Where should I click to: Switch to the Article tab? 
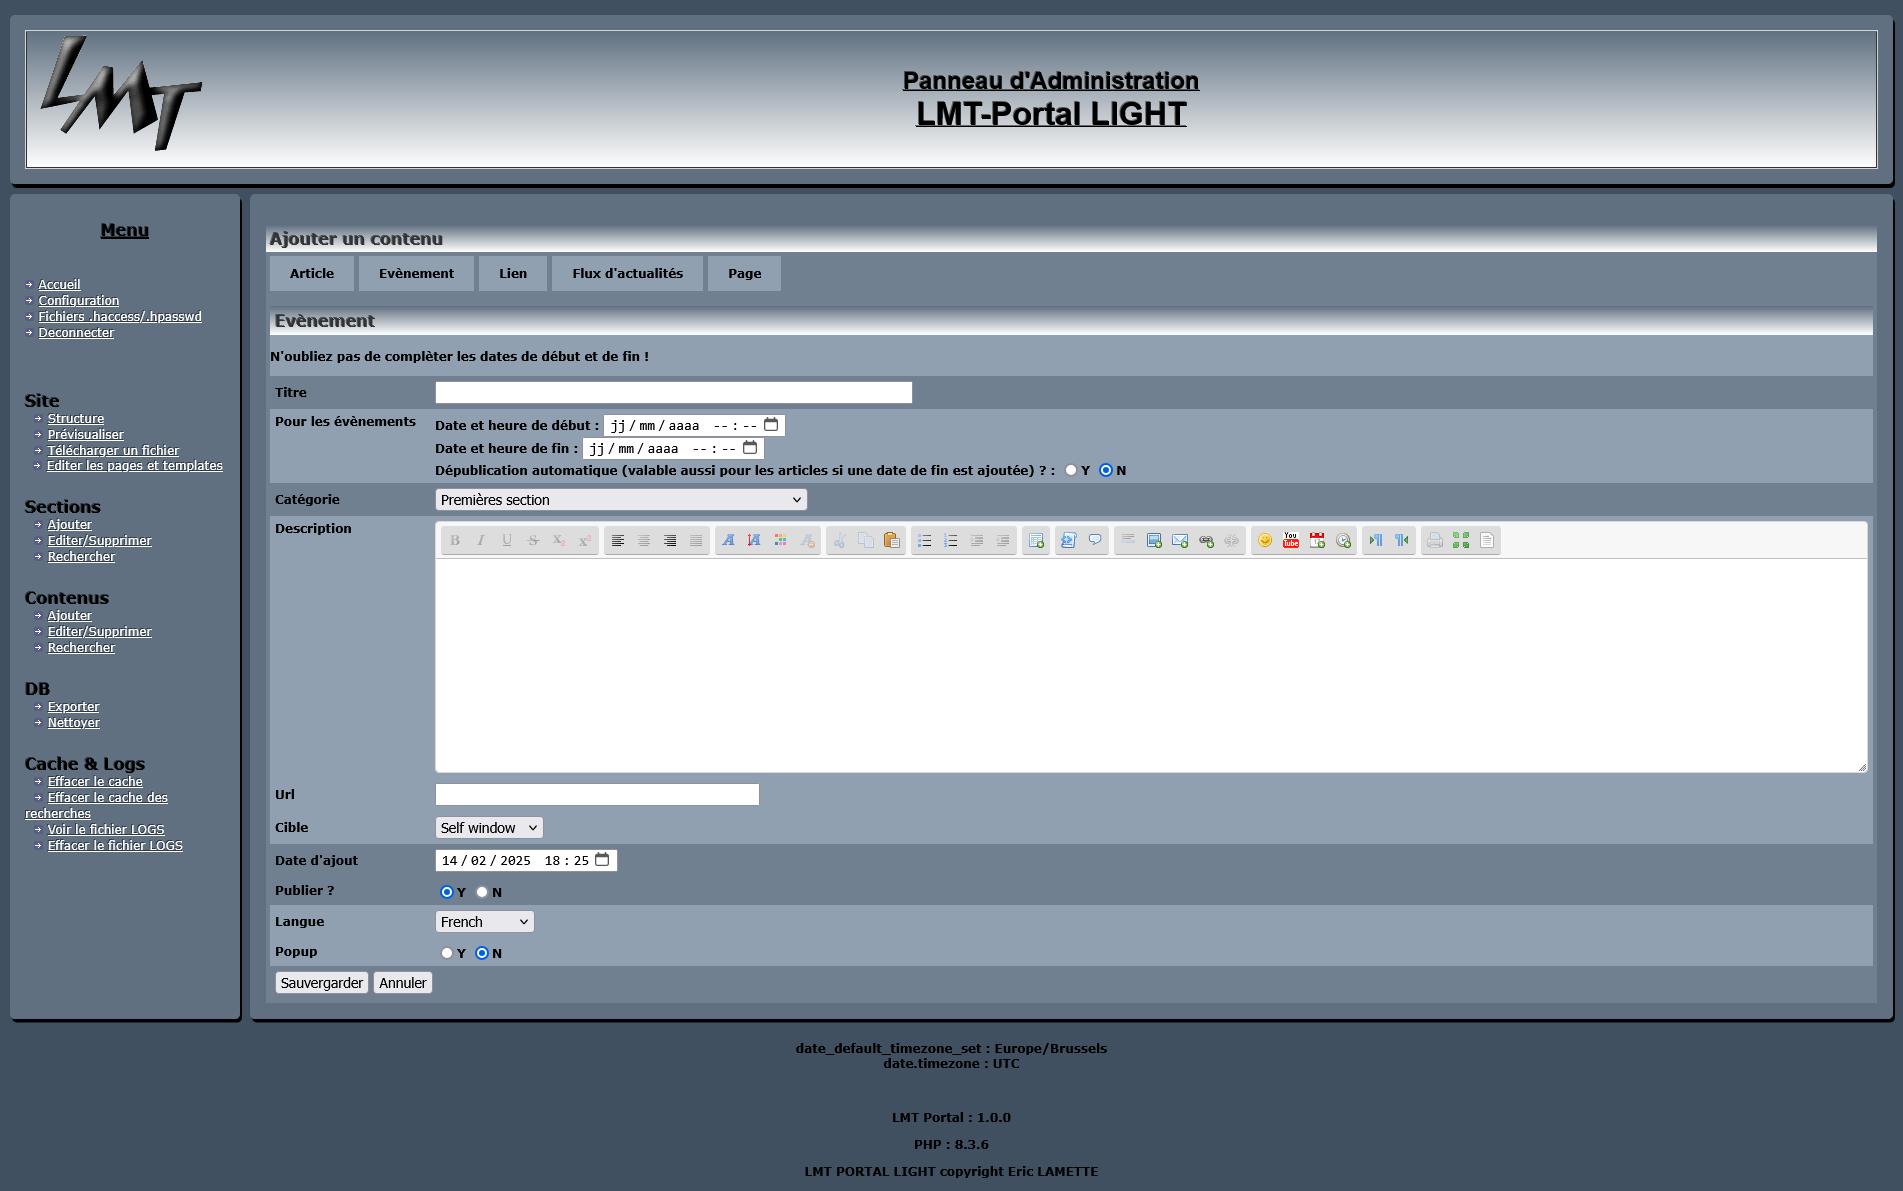click(312, 273)
